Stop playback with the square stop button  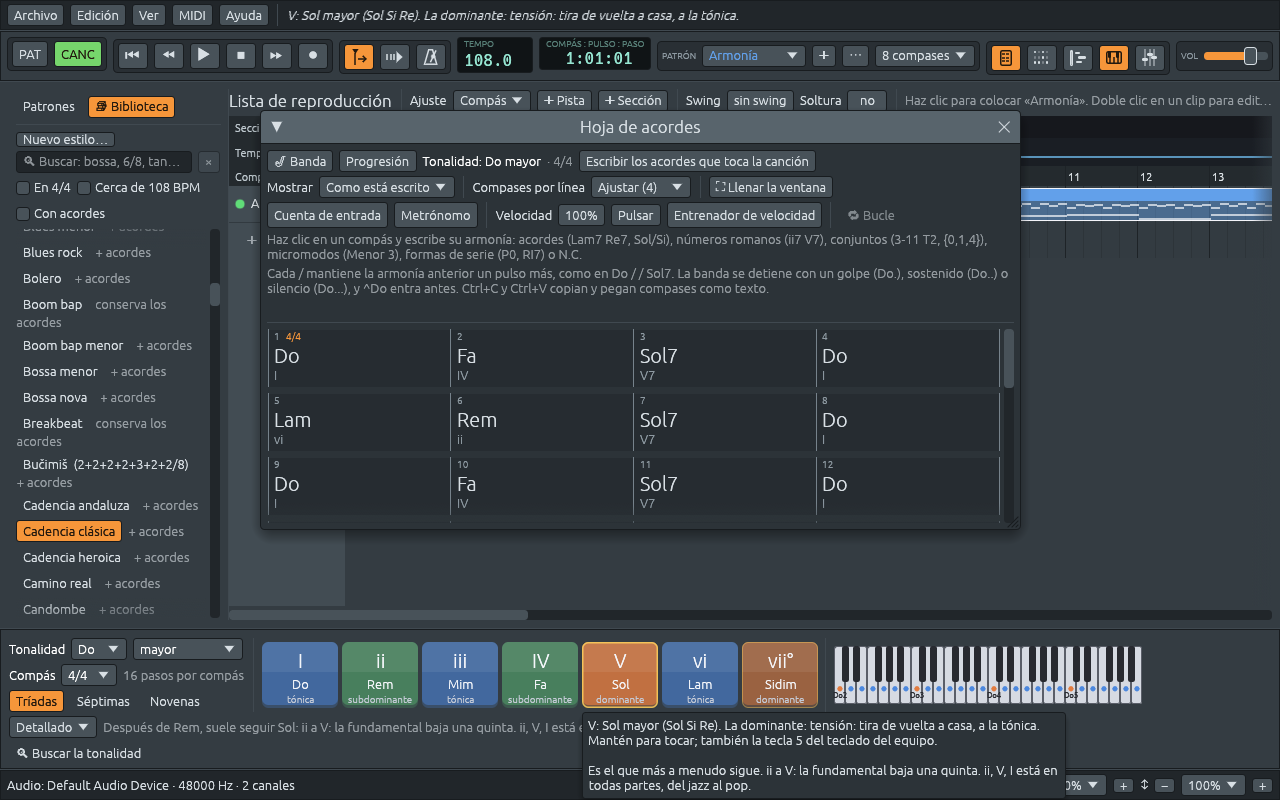pos(240,55)
